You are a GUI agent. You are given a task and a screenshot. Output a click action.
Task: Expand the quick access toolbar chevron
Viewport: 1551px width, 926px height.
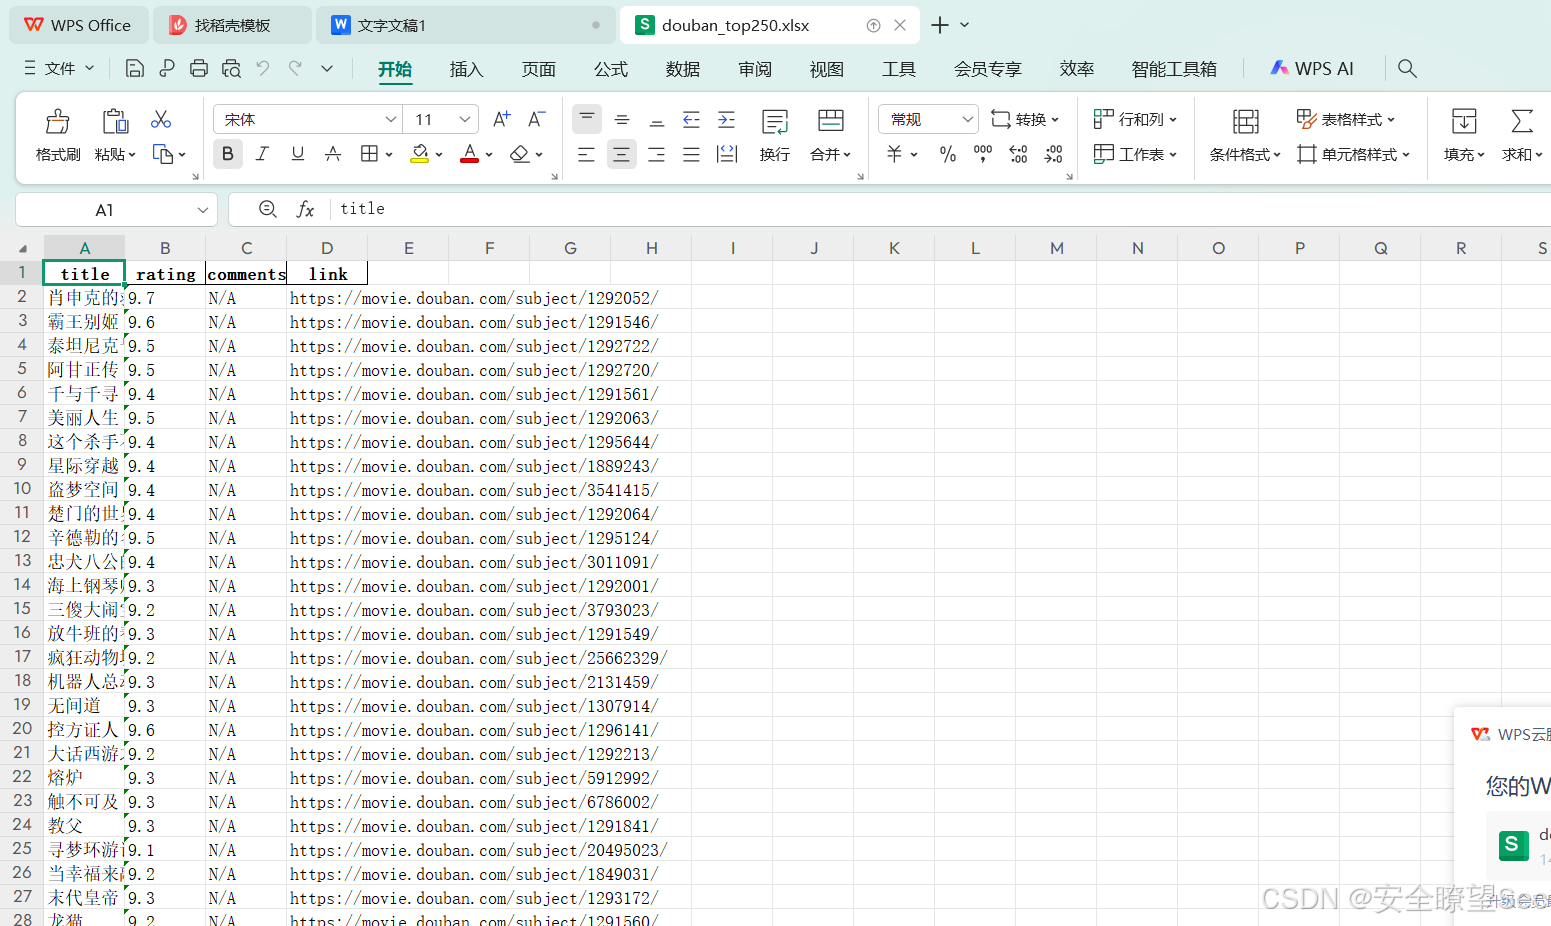tap(327, 68)
